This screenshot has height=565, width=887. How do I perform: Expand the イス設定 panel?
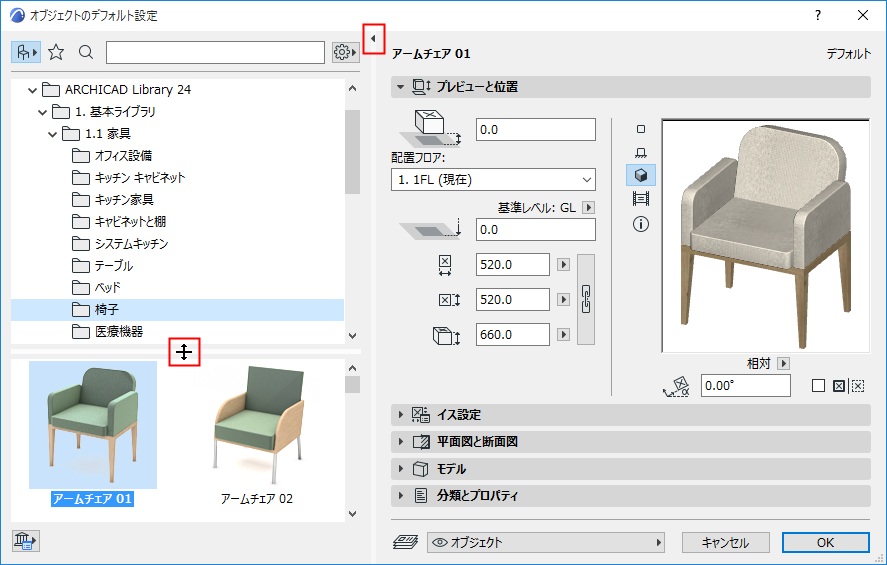pyautogui.click(x=401, y=415)
